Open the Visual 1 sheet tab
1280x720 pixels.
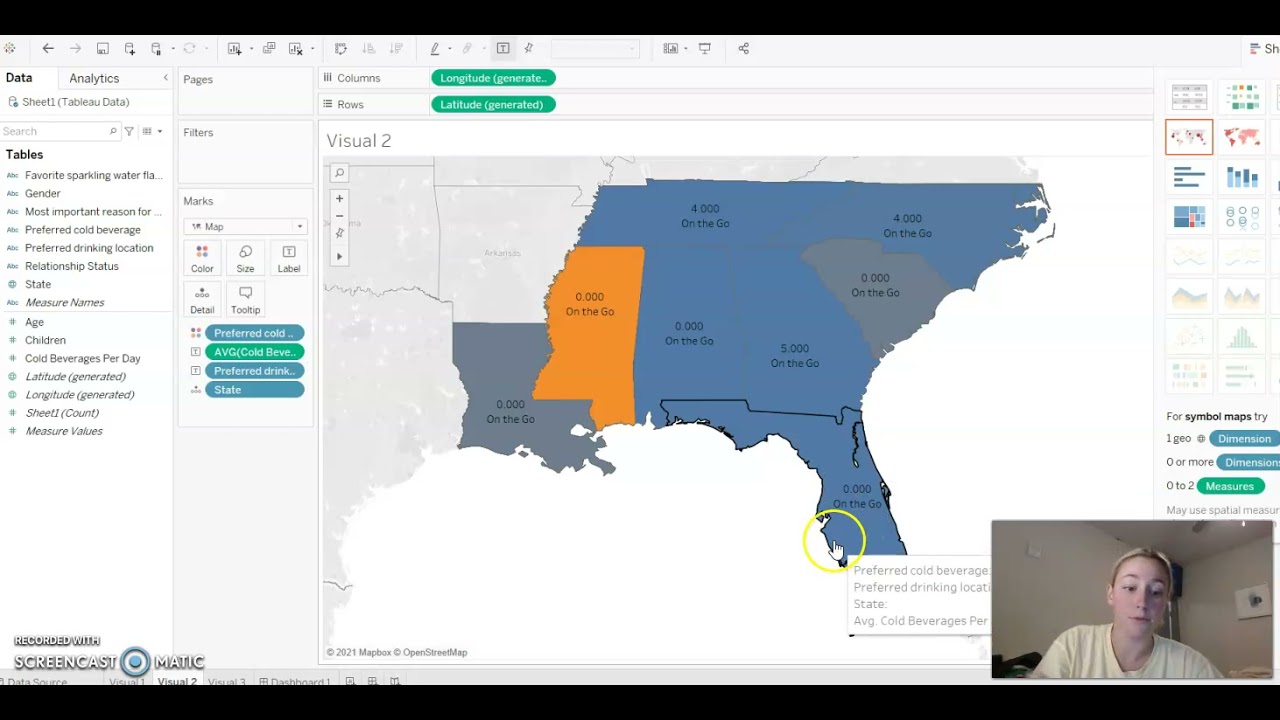point(127,682)
